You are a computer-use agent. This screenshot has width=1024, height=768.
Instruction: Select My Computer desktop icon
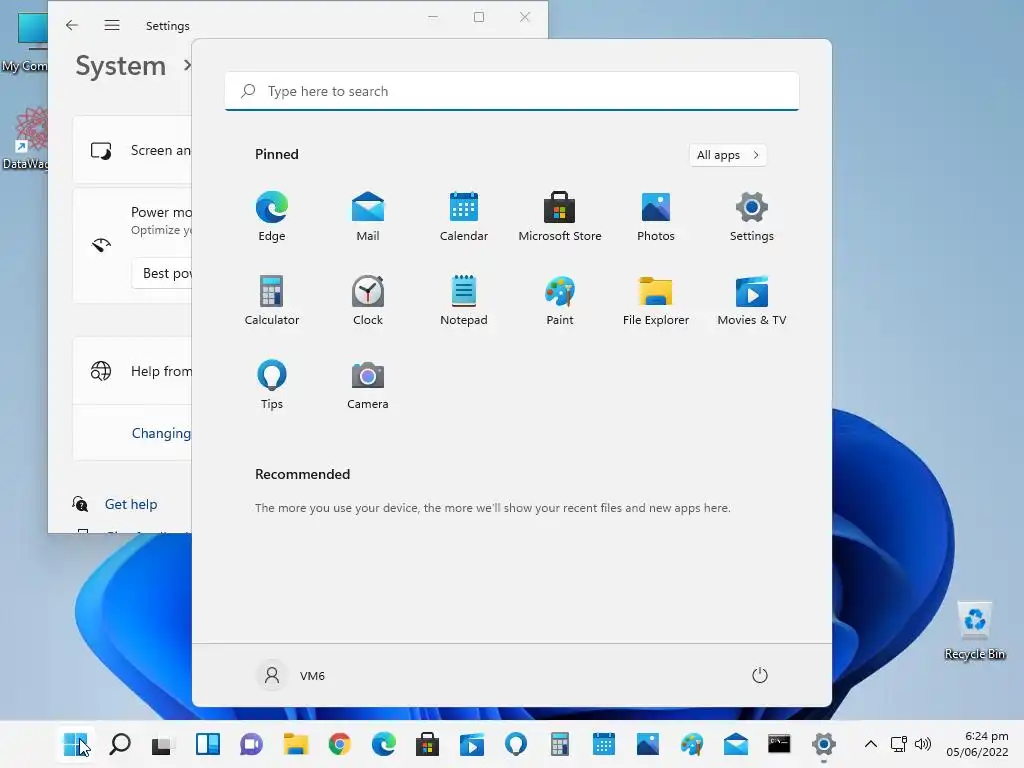pos(26,42)
